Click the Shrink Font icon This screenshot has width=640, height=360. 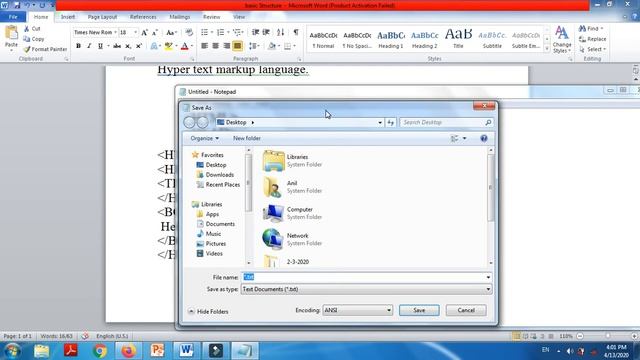pos(155,32)
